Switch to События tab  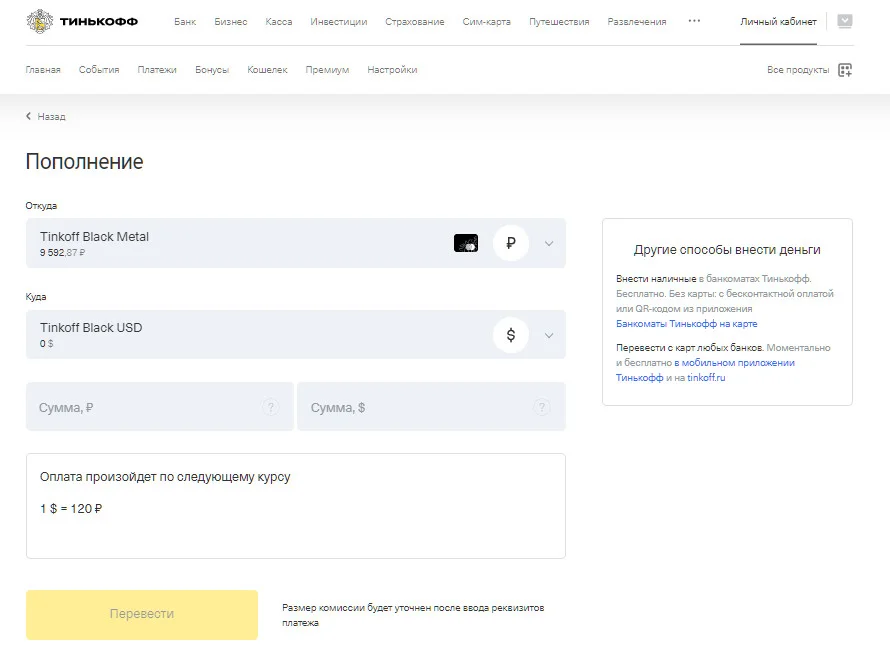pos(99,70)
